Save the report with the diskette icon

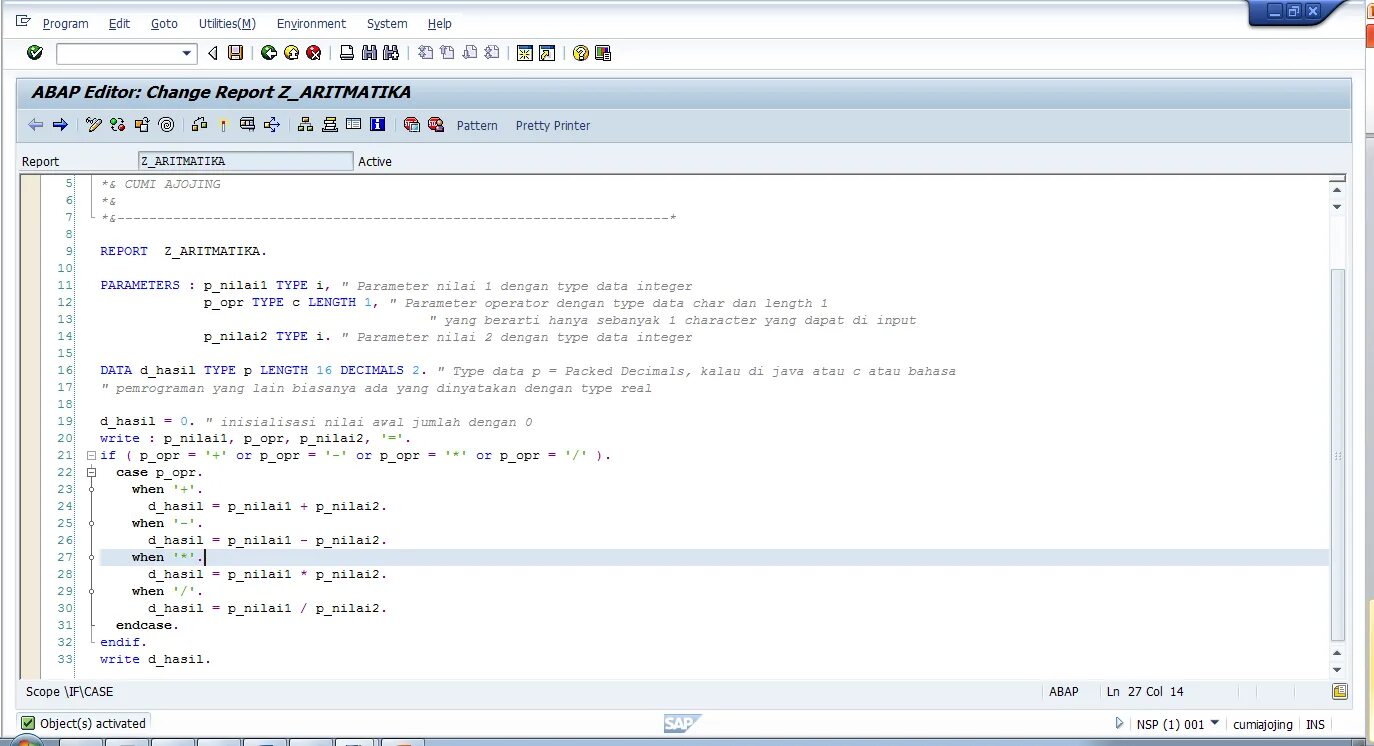click(x=235, y=53)
